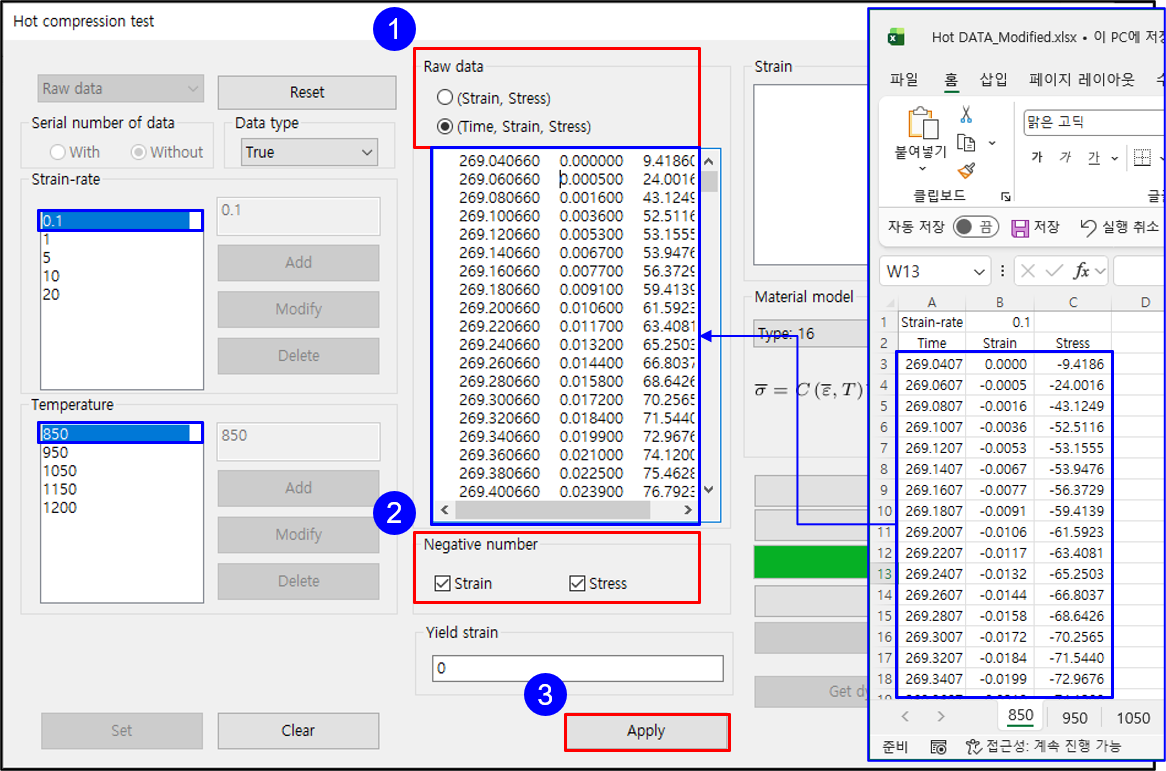
Task: Expand the 붙여넣기 paste options arrow
Action: point(922,170)
